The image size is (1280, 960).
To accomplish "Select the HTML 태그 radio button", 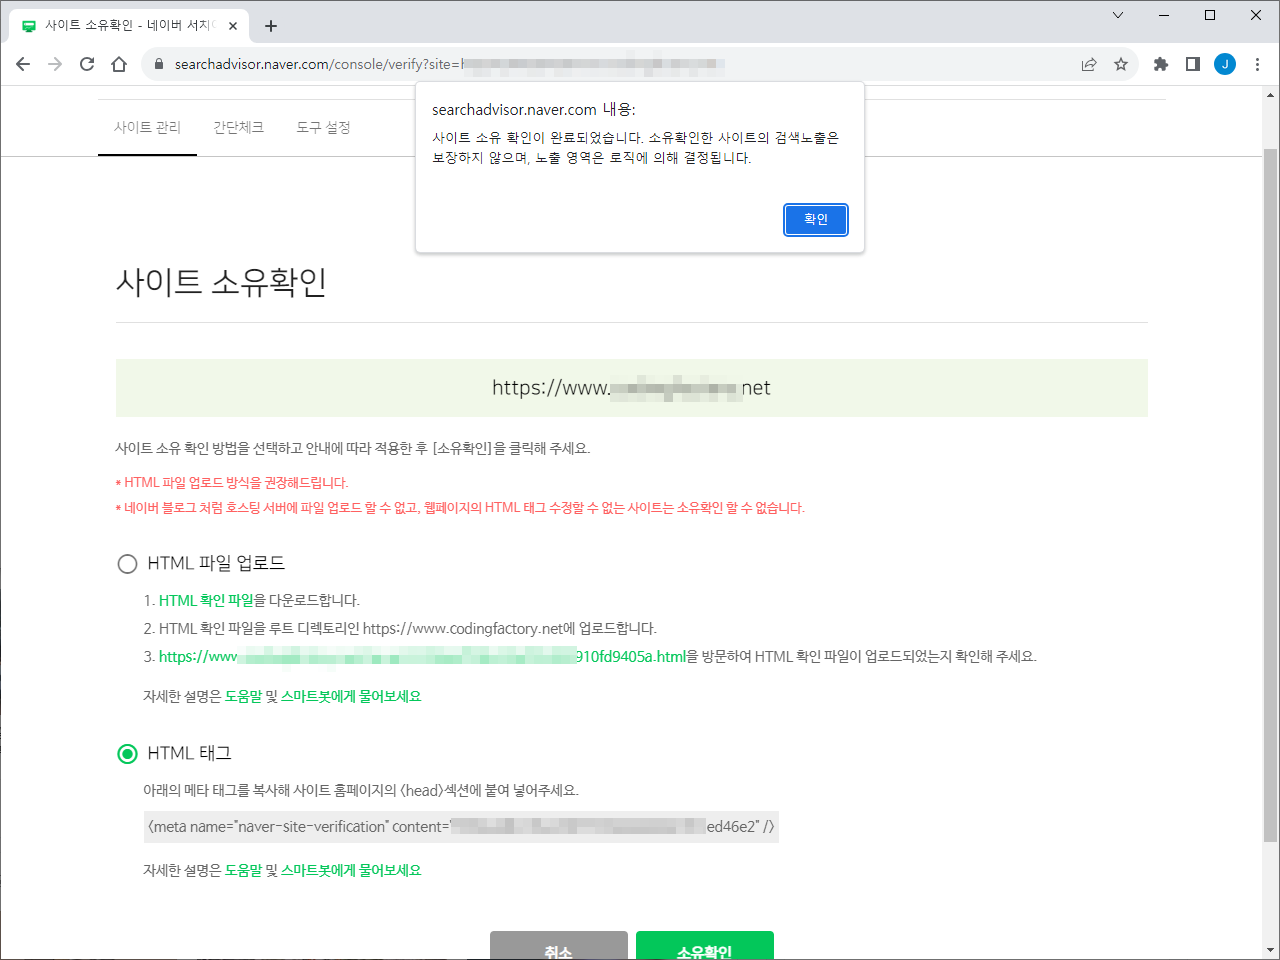I will (x=127, y=754).
